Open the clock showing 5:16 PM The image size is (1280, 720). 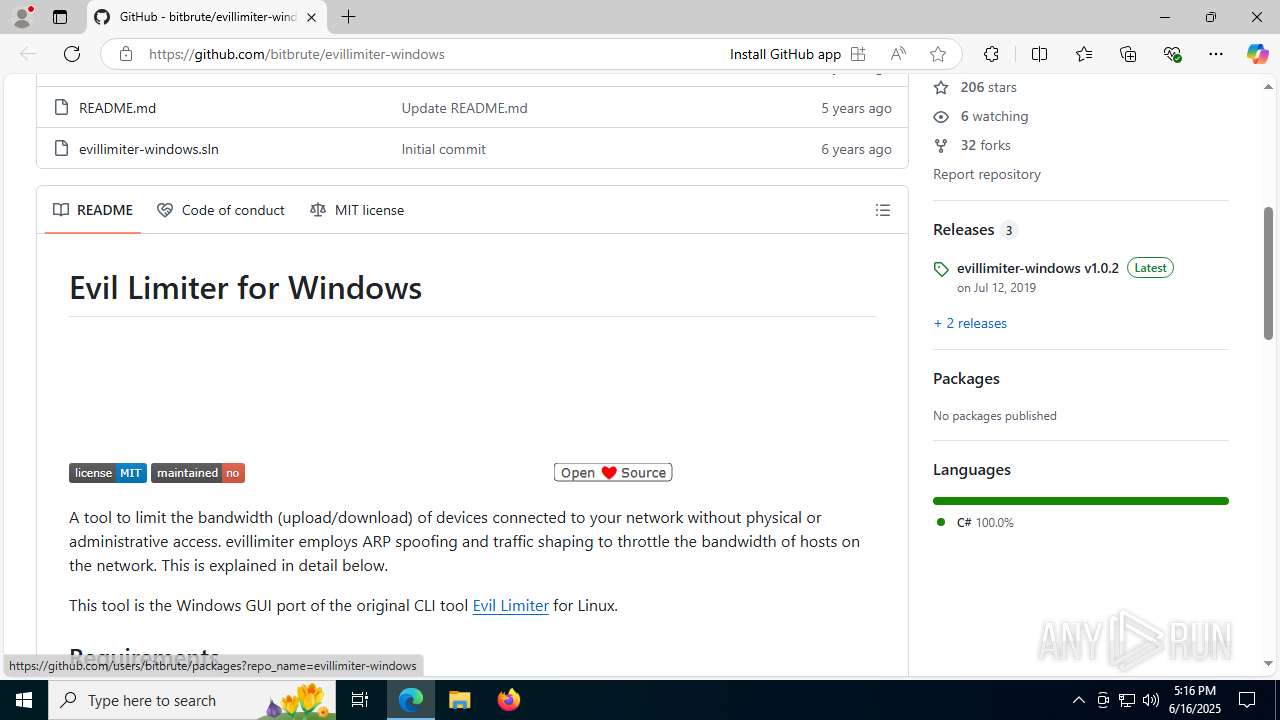[x=1195, y=700]
